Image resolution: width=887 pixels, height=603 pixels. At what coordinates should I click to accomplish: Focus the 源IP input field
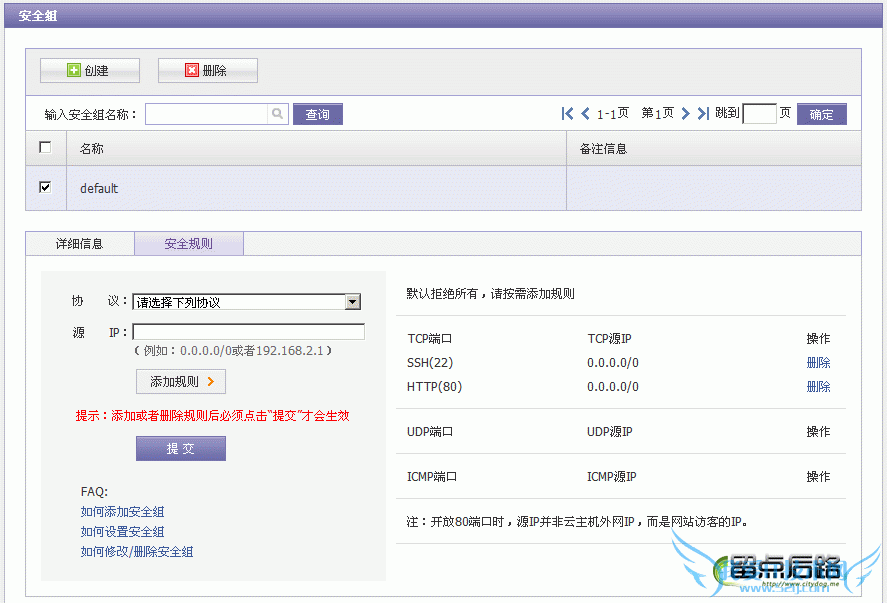coord(248,332)
